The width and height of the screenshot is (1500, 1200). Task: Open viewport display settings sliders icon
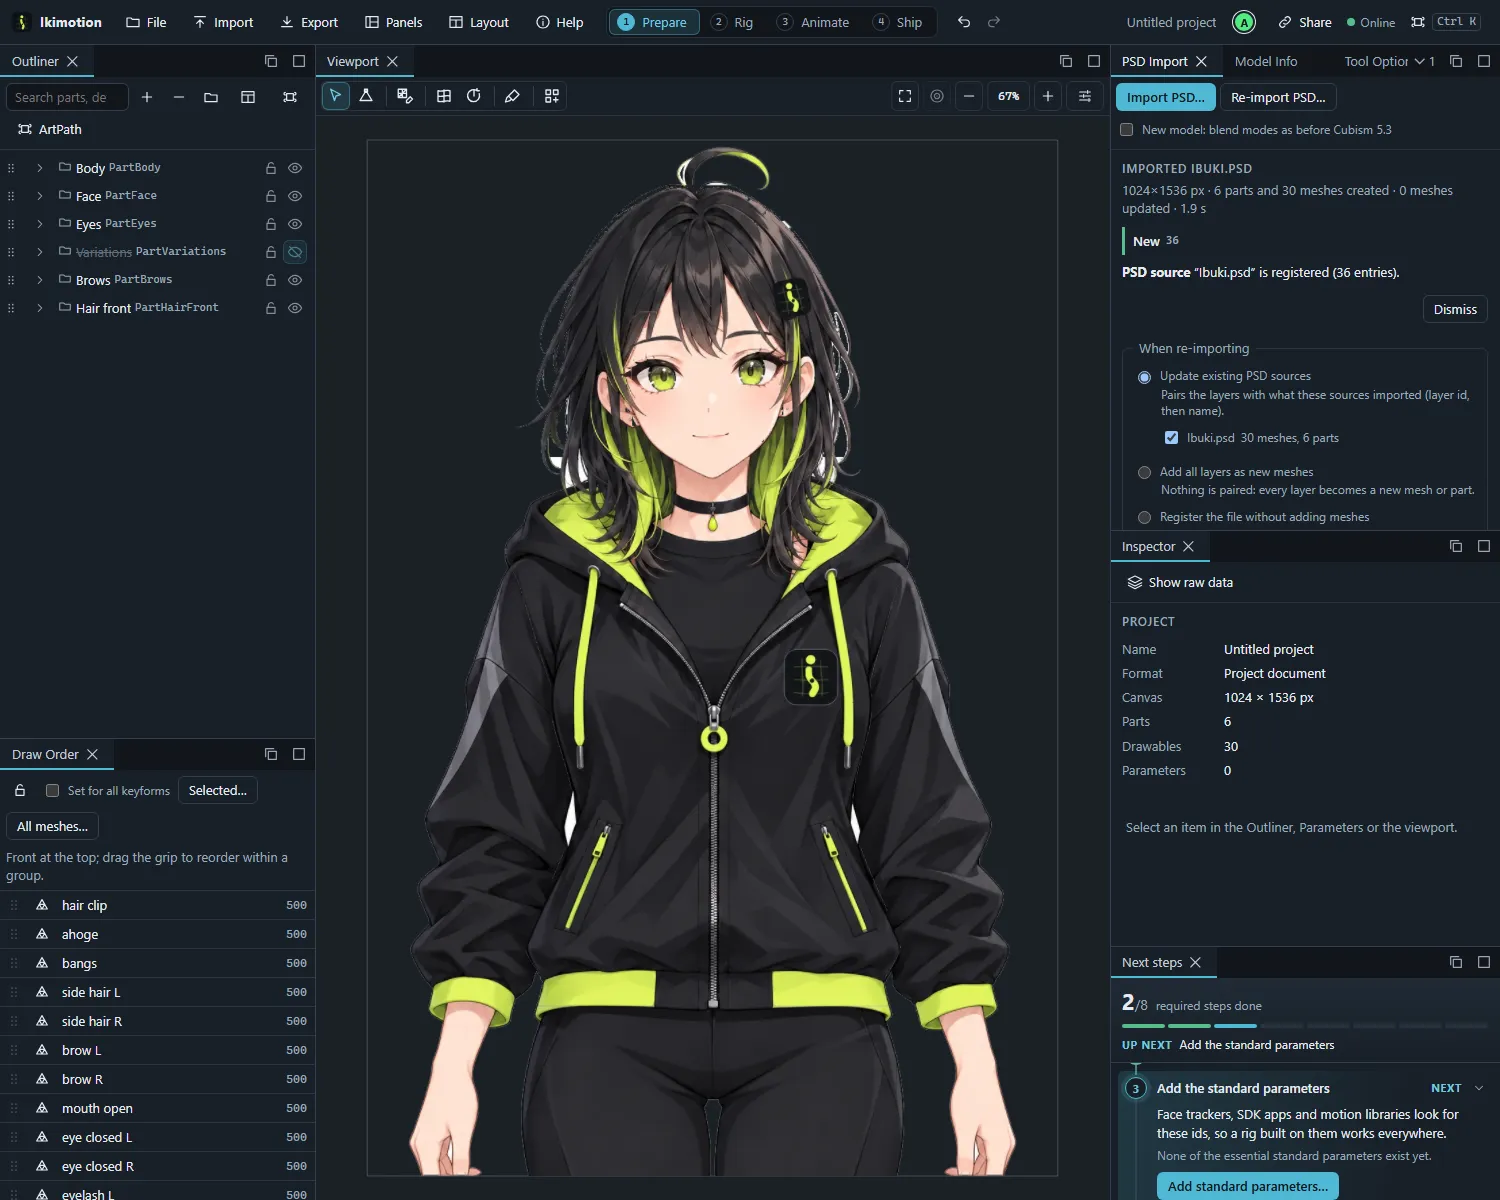click(1085, 96)
